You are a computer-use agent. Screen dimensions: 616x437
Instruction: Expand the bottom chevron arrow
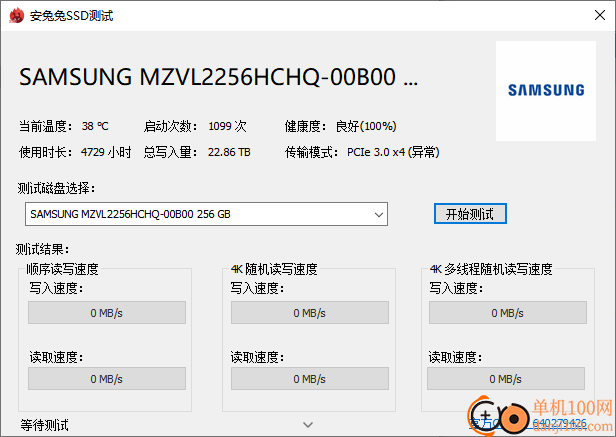click(308, 425)
